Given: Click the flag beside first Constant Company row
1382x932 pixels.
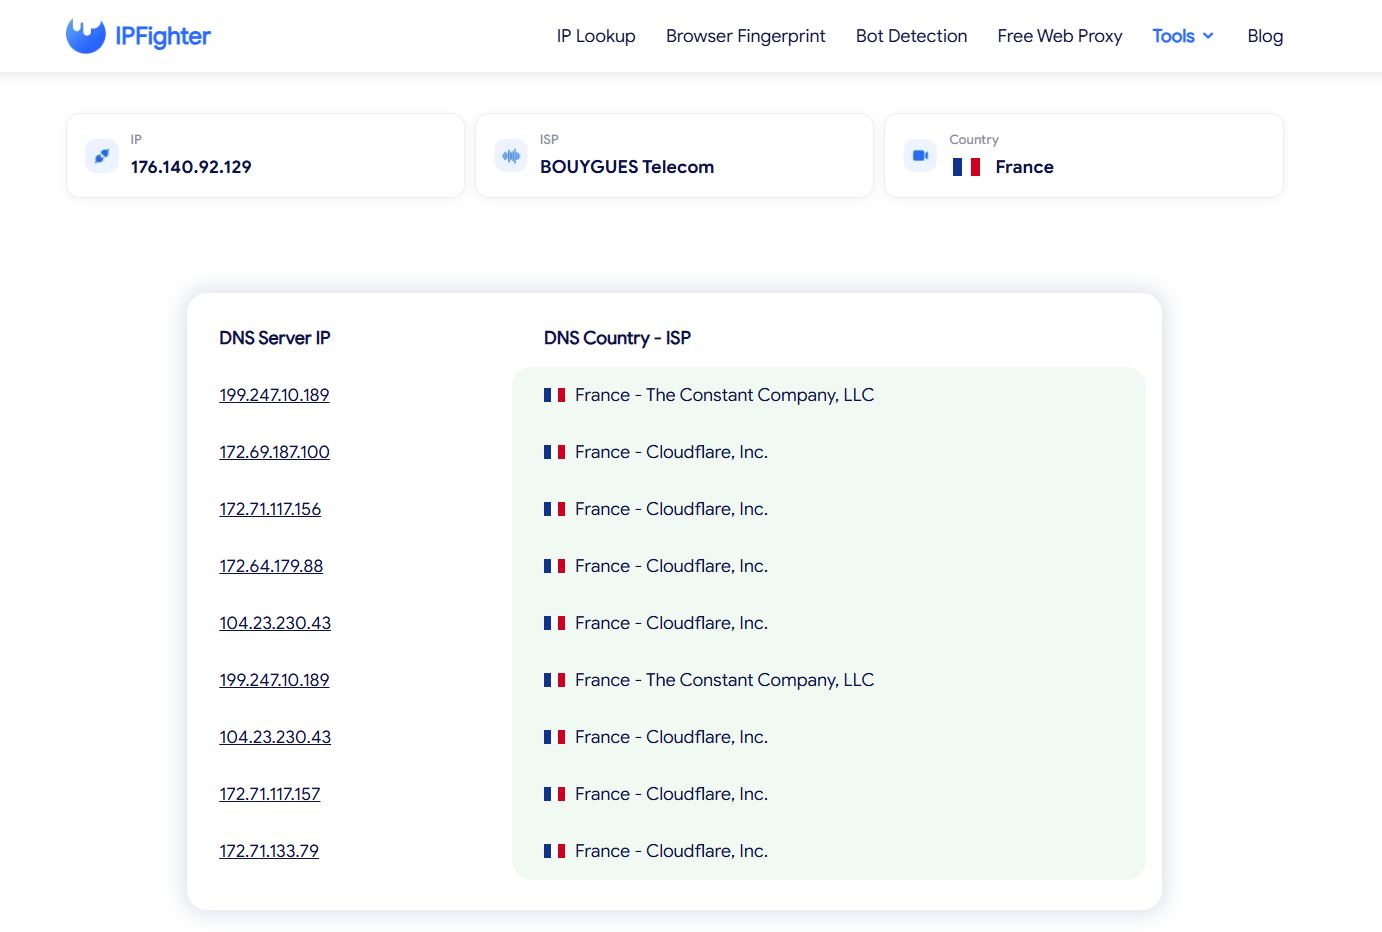Looking at the screenshot, I should (x=554, y=395).
